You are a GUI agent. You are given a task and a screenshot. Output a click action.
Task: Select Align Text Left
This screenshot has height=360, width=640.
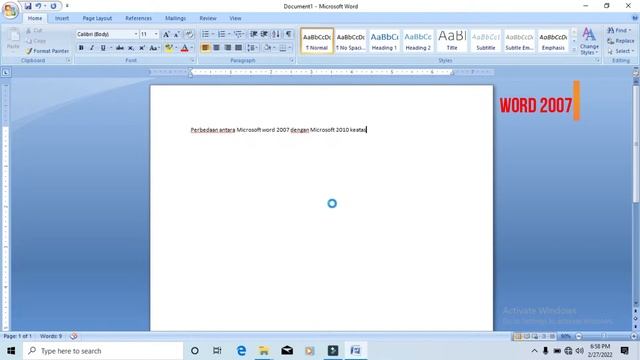(x=205, y=48)
